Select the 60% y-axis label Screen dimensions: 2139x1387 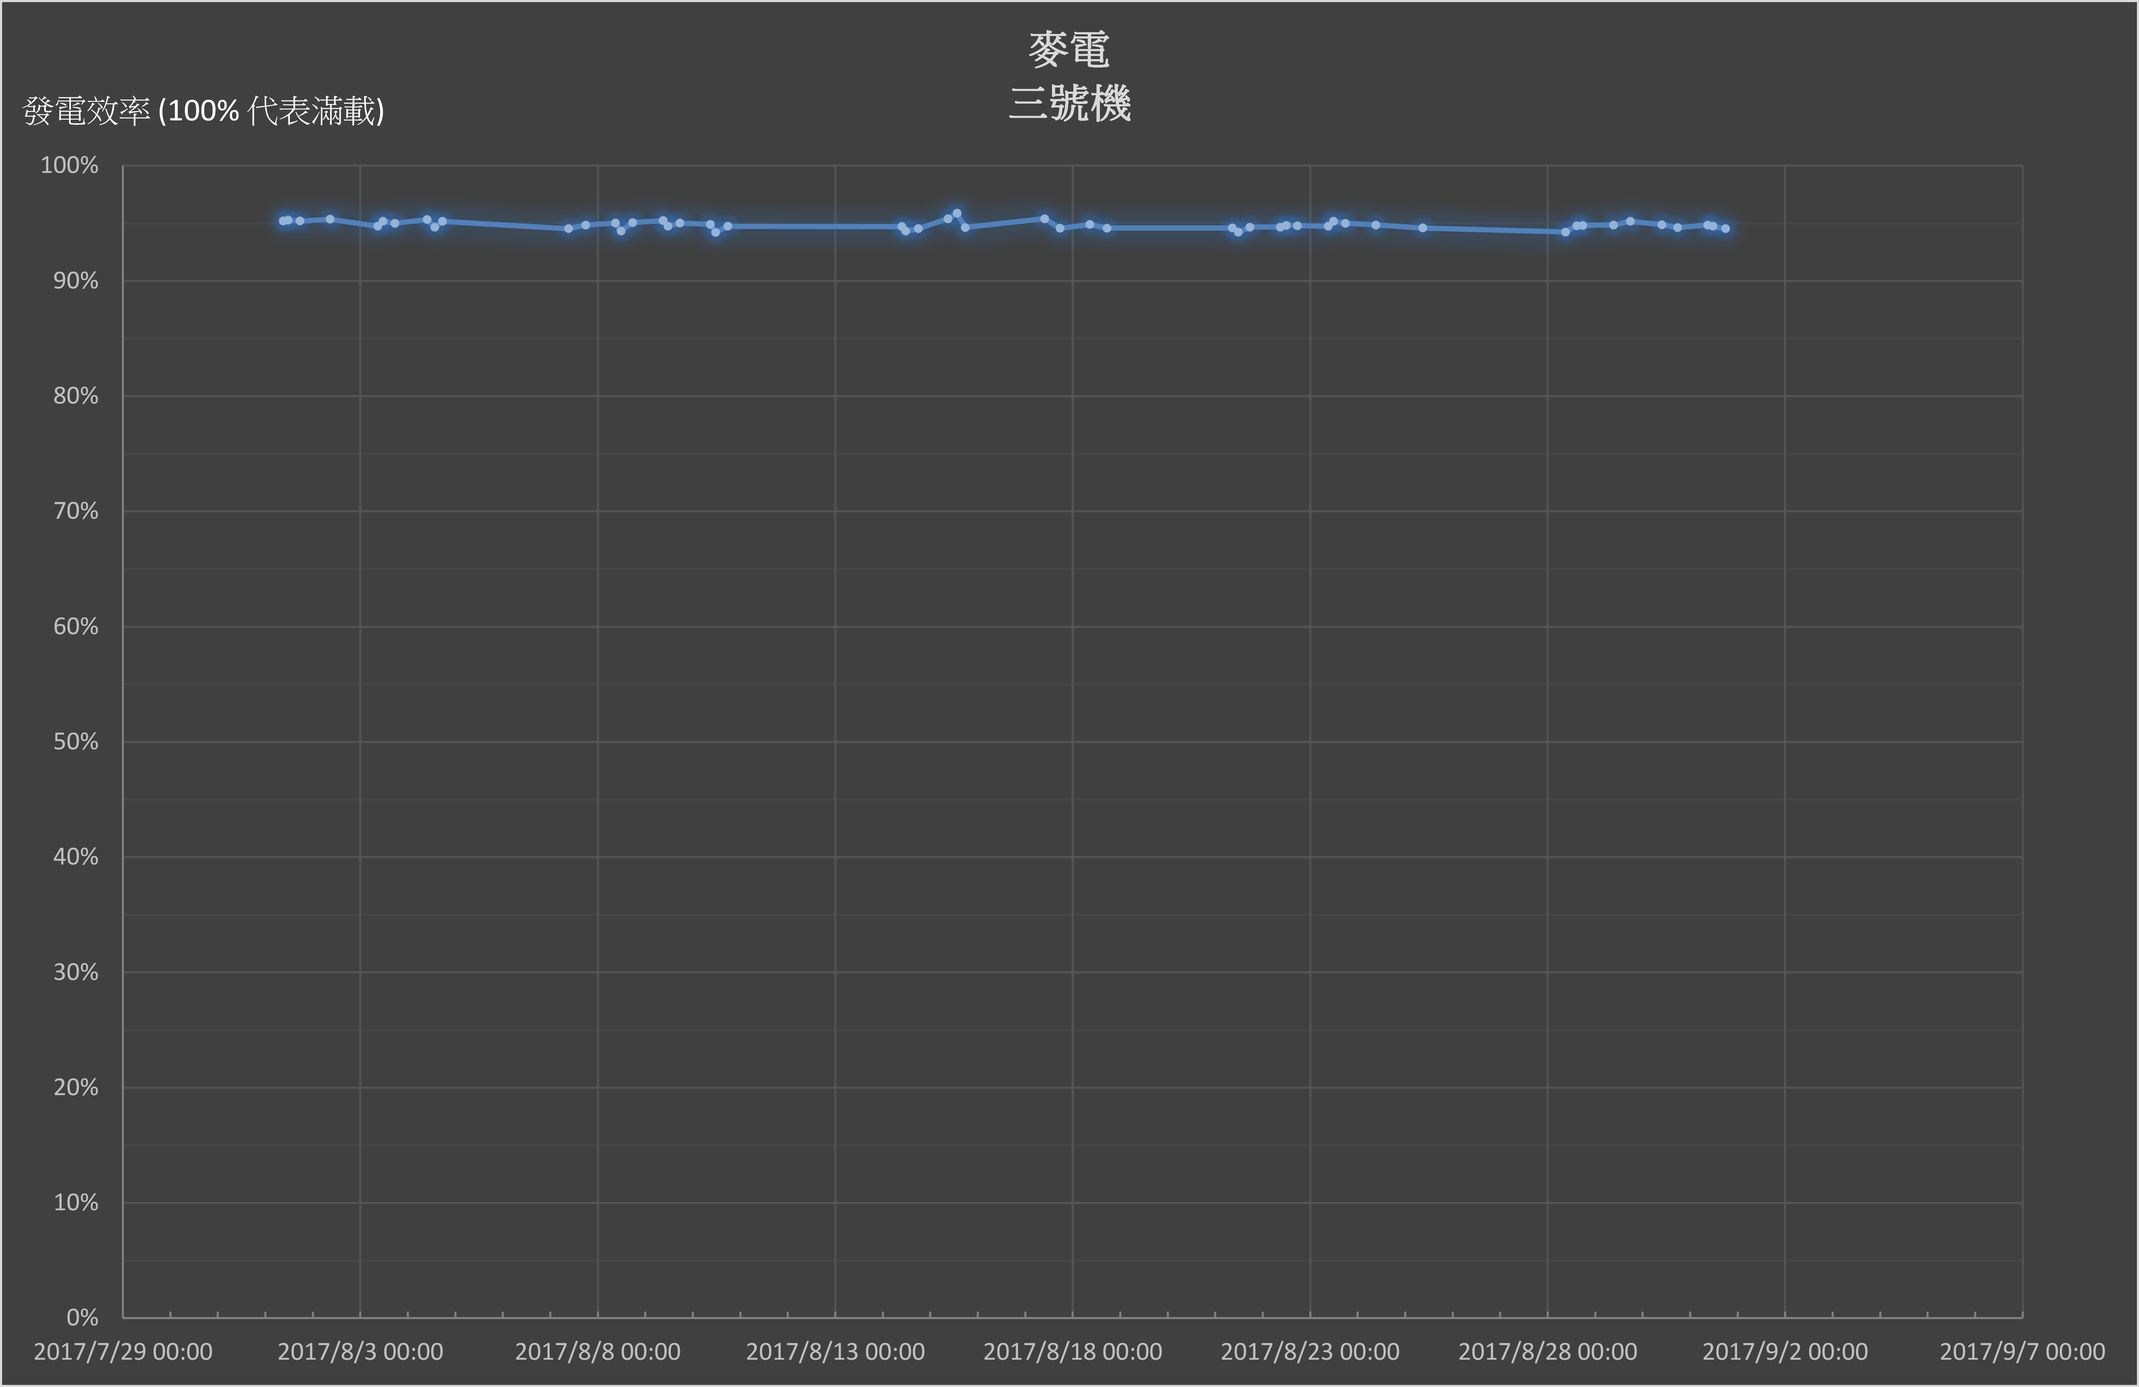pos(75,626)
